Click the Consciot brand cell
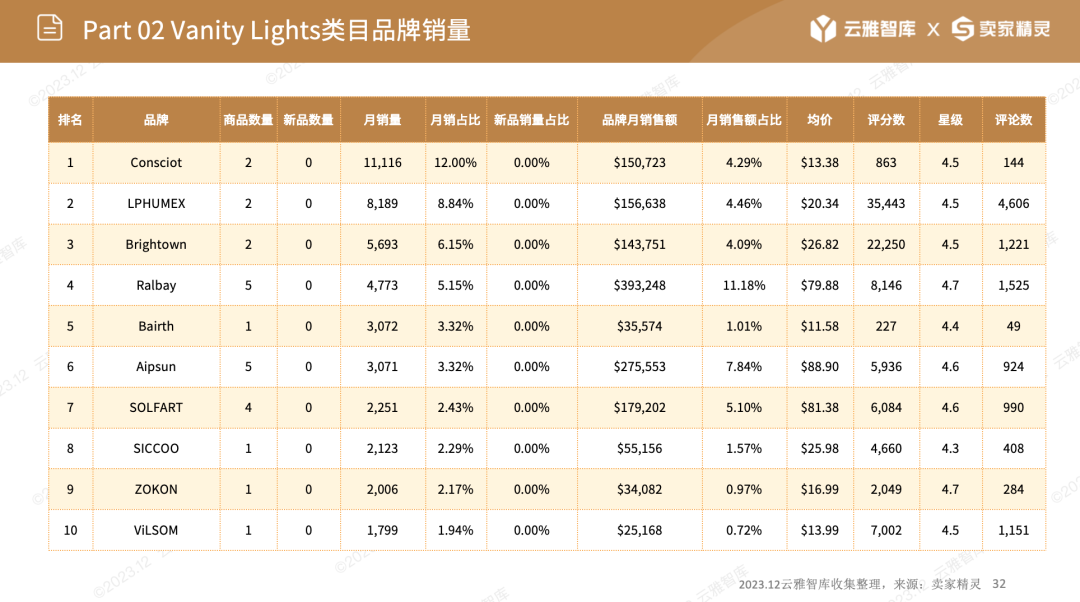Screen dimensions: 1080x602 156,163
